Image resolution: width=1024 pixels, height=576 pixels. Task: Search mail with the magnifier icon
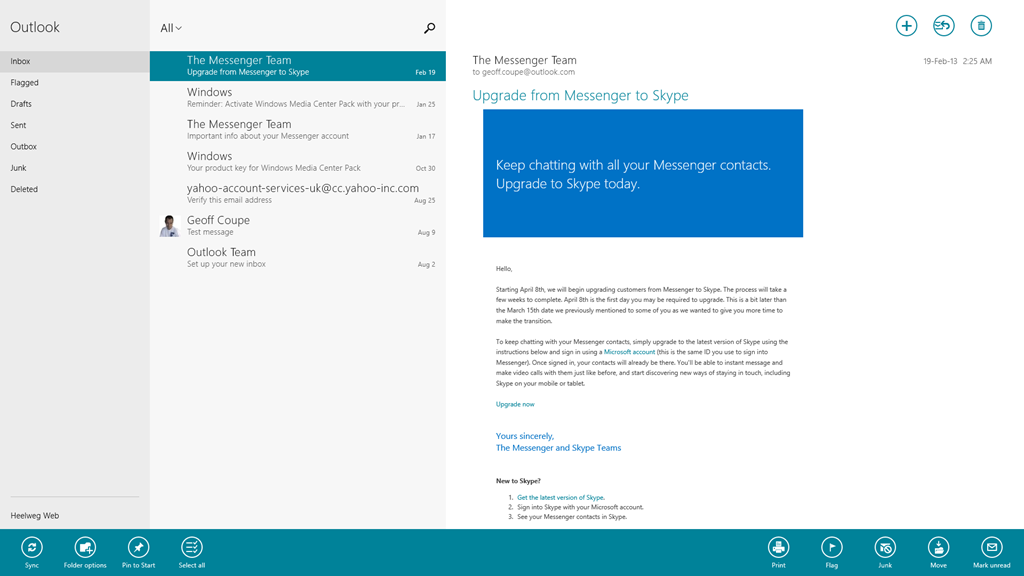coord(429,28)
